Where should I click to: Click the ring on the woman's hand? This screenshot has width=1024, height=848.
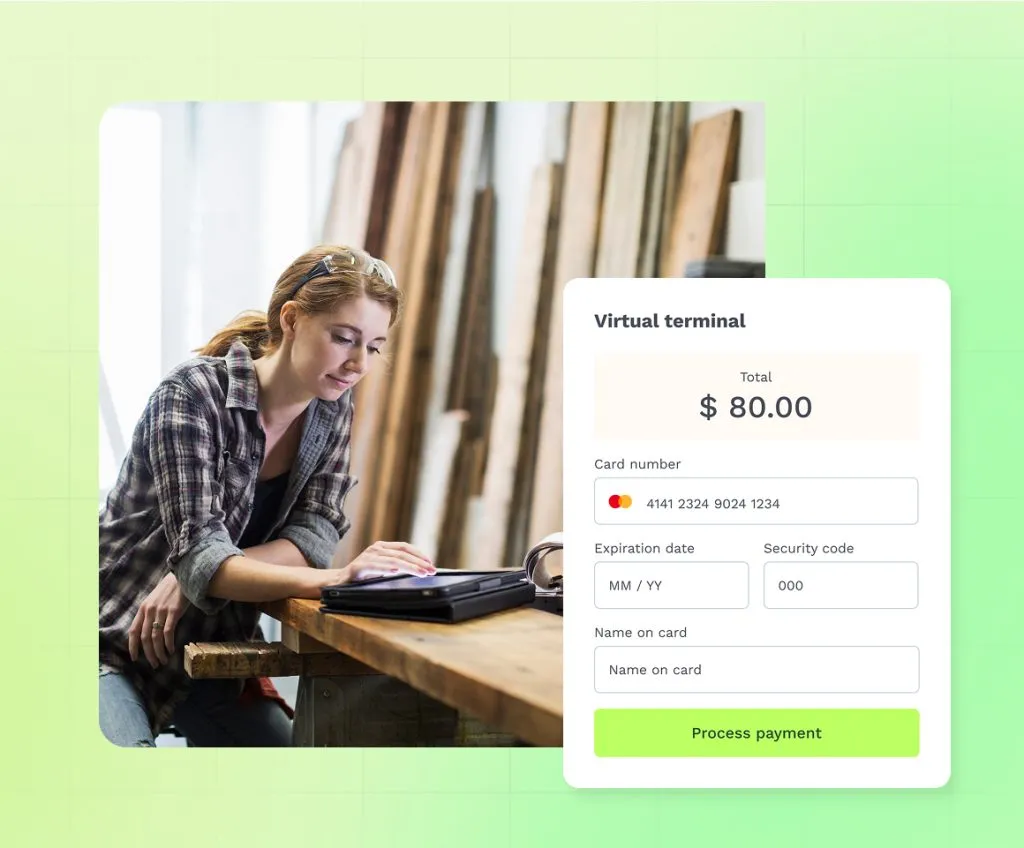[x=157, y=625]
